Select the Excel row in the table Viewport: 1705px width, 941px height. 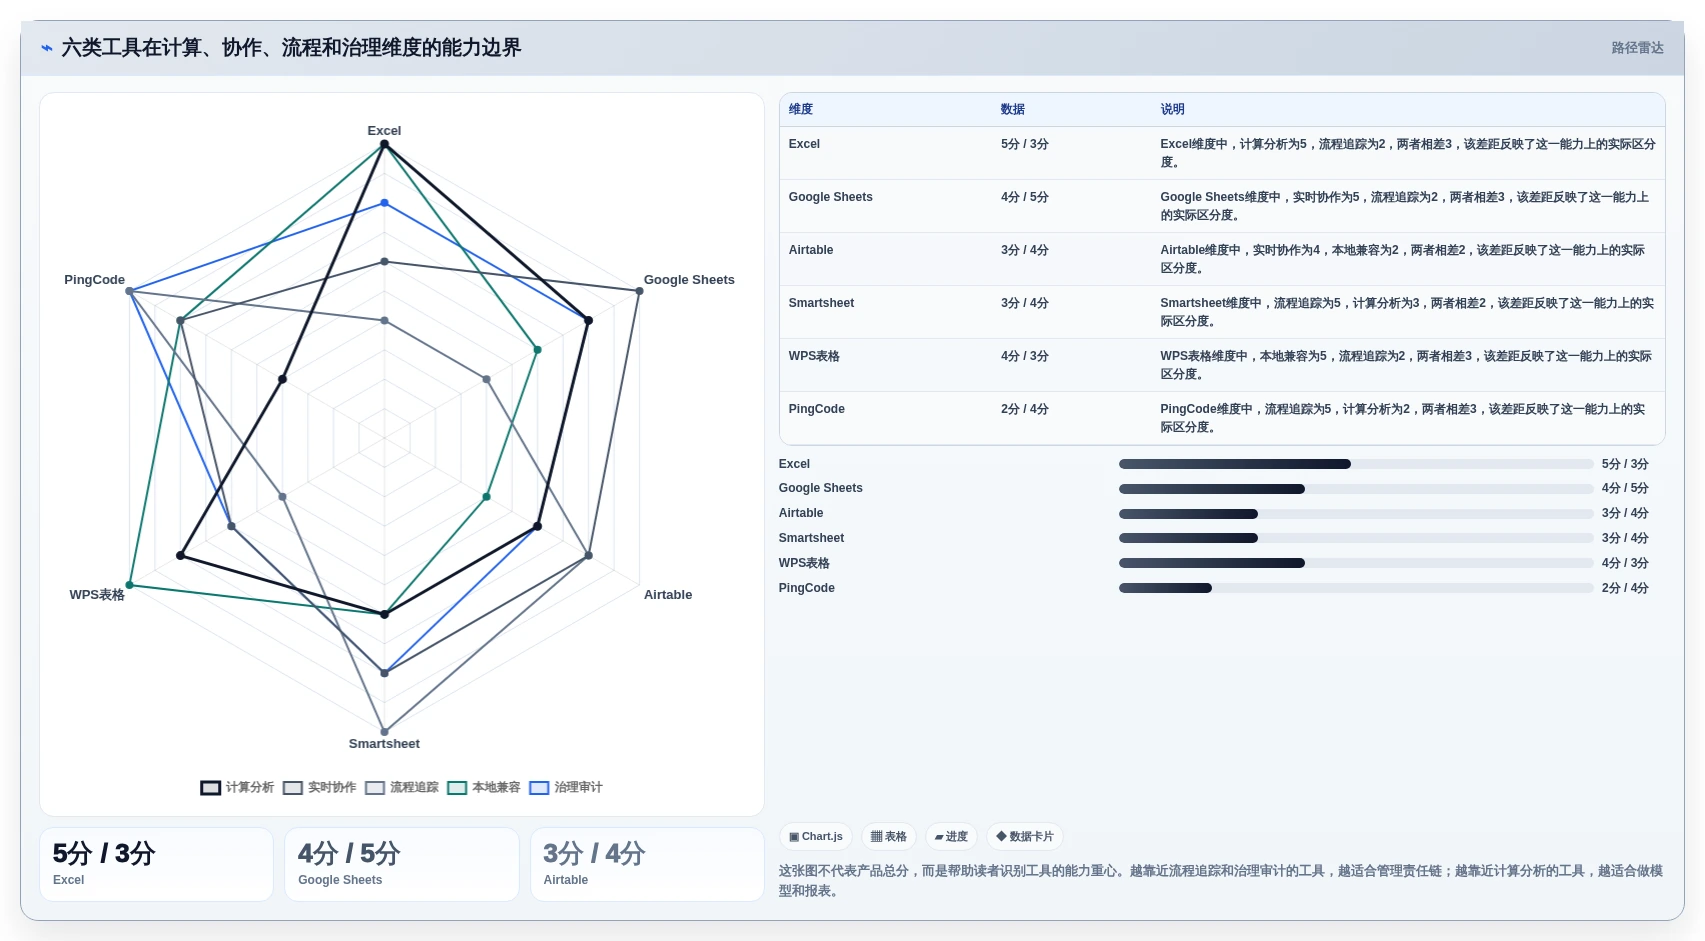[1222, 153]
